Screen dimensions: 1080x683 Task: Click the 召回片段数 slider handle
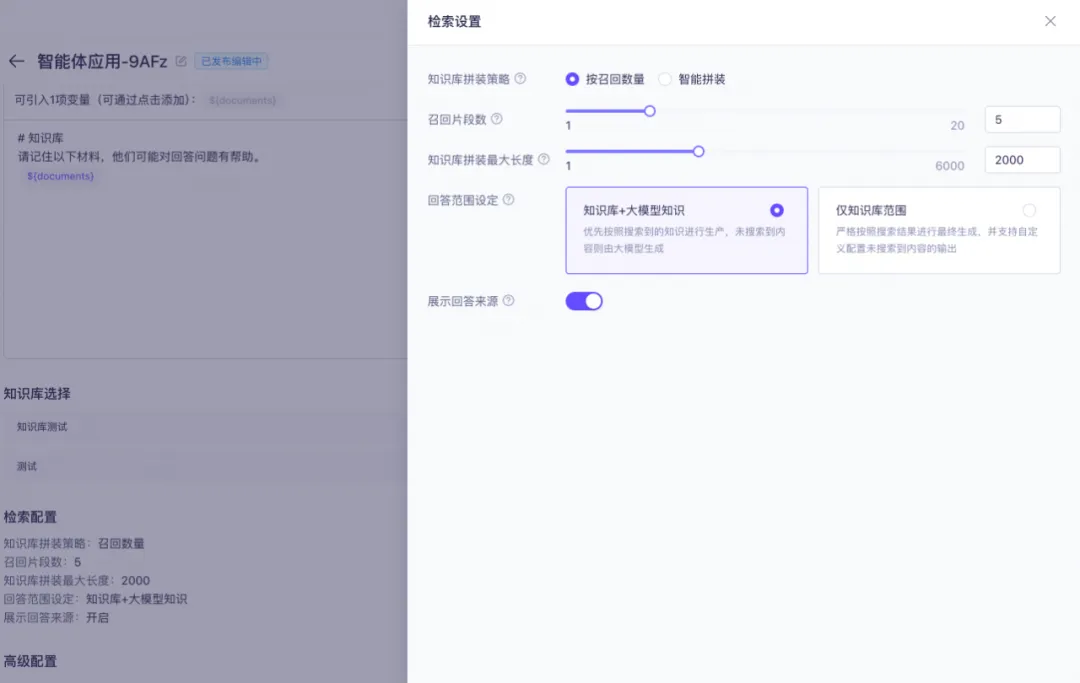[650, 111]
